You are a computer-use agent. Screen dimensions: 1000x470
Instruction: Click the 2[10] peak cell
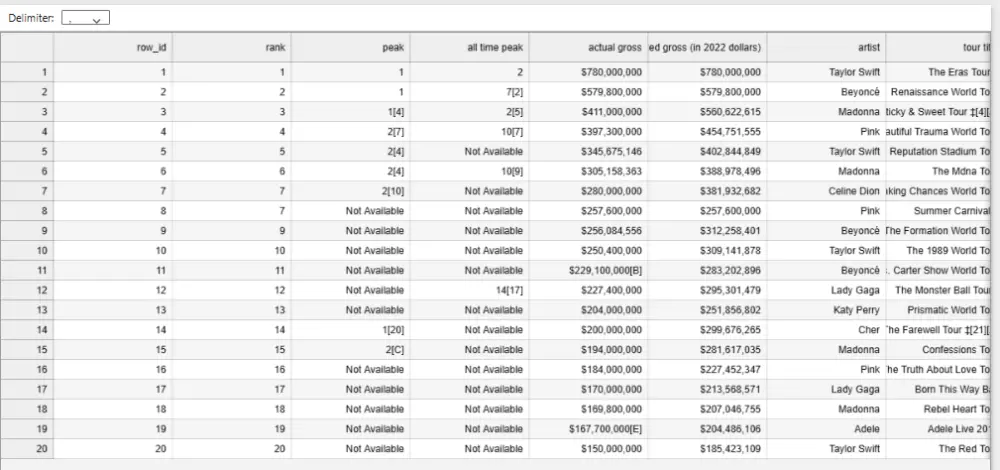tap(350, 191)
